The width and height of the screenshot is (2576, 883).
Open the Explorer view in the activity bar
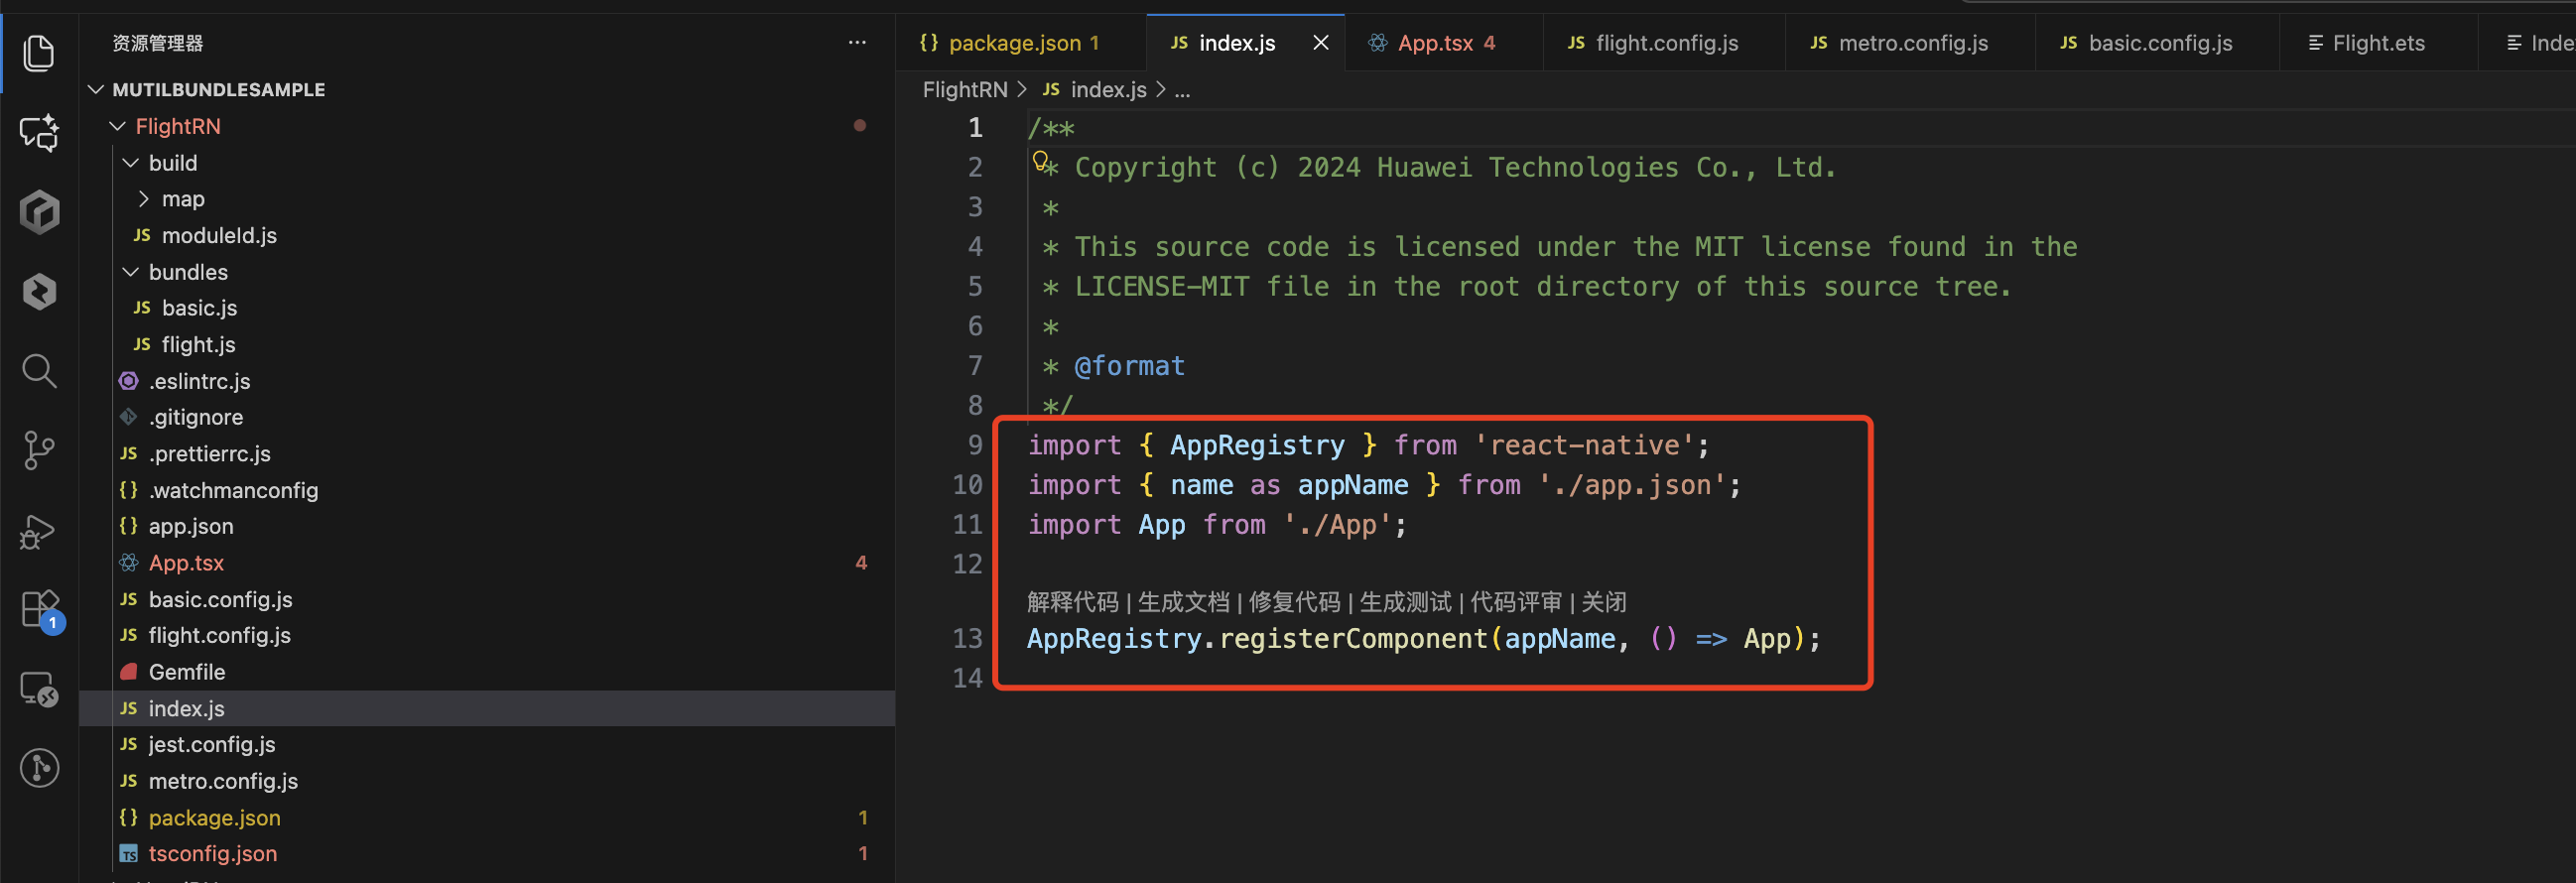[x=39, y=53]
